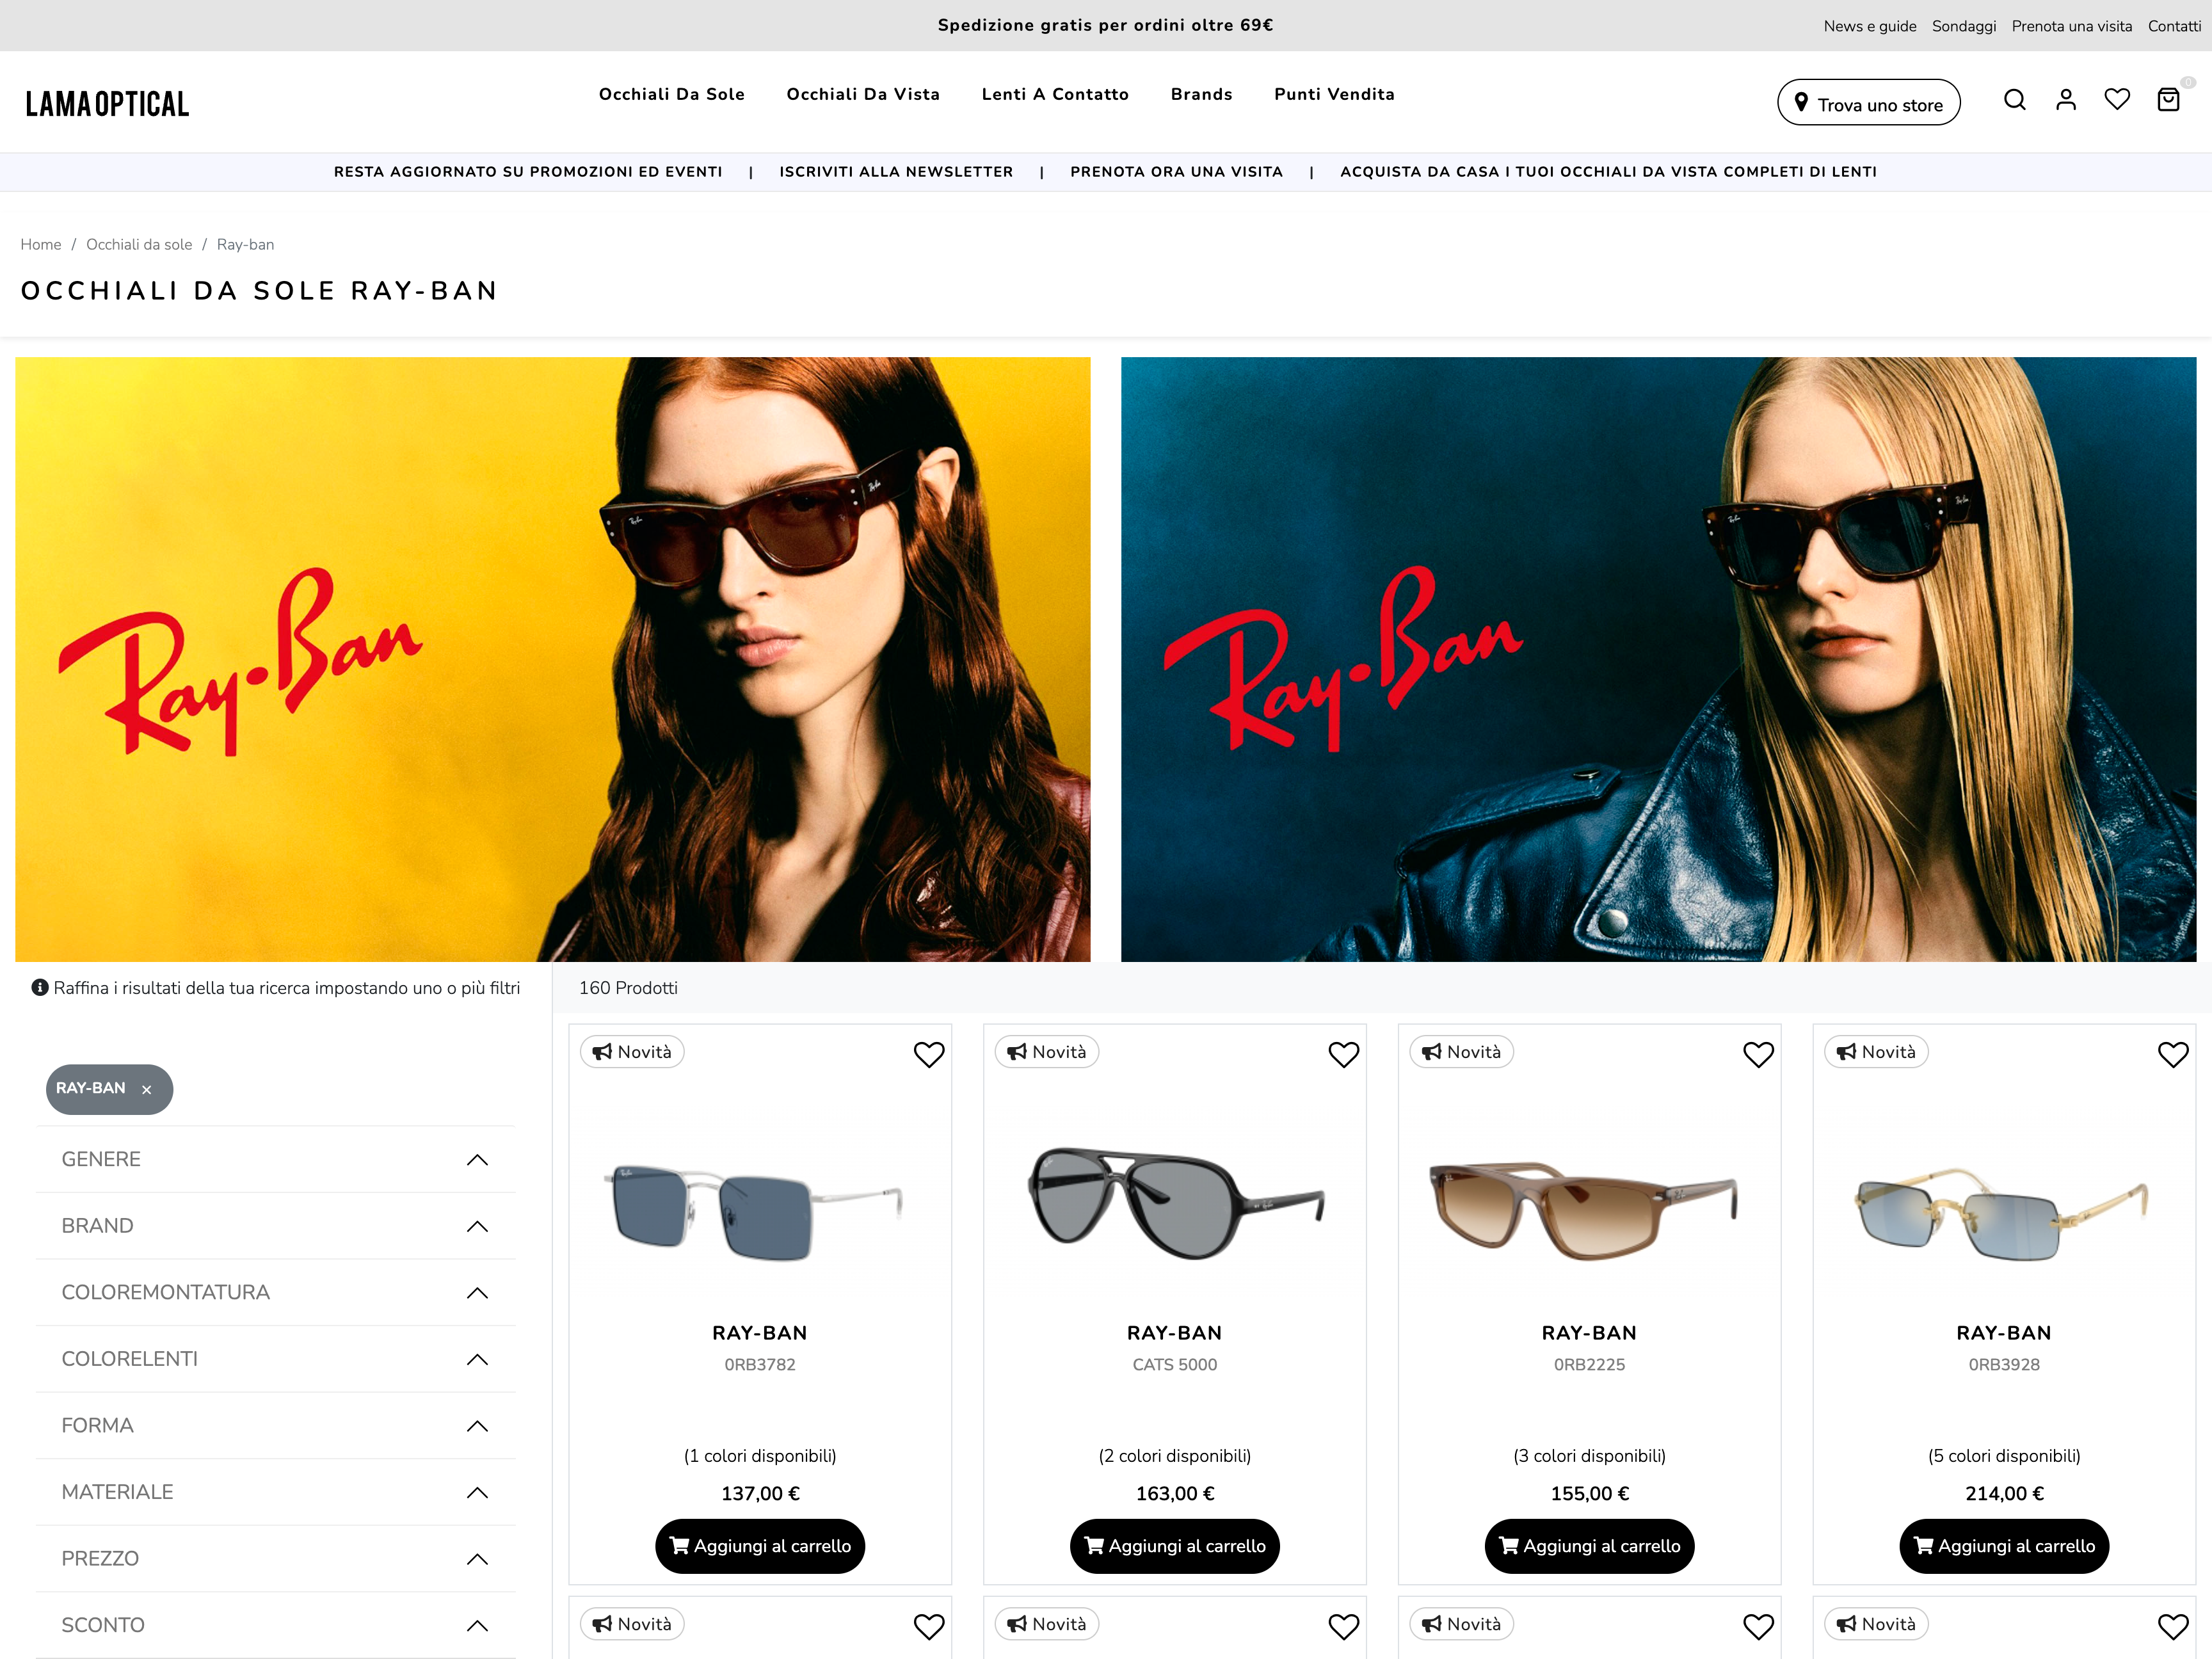Select Punti Vendita in navigation
Viewport: 2212px width, 1659px height.
coord(1334,94)
